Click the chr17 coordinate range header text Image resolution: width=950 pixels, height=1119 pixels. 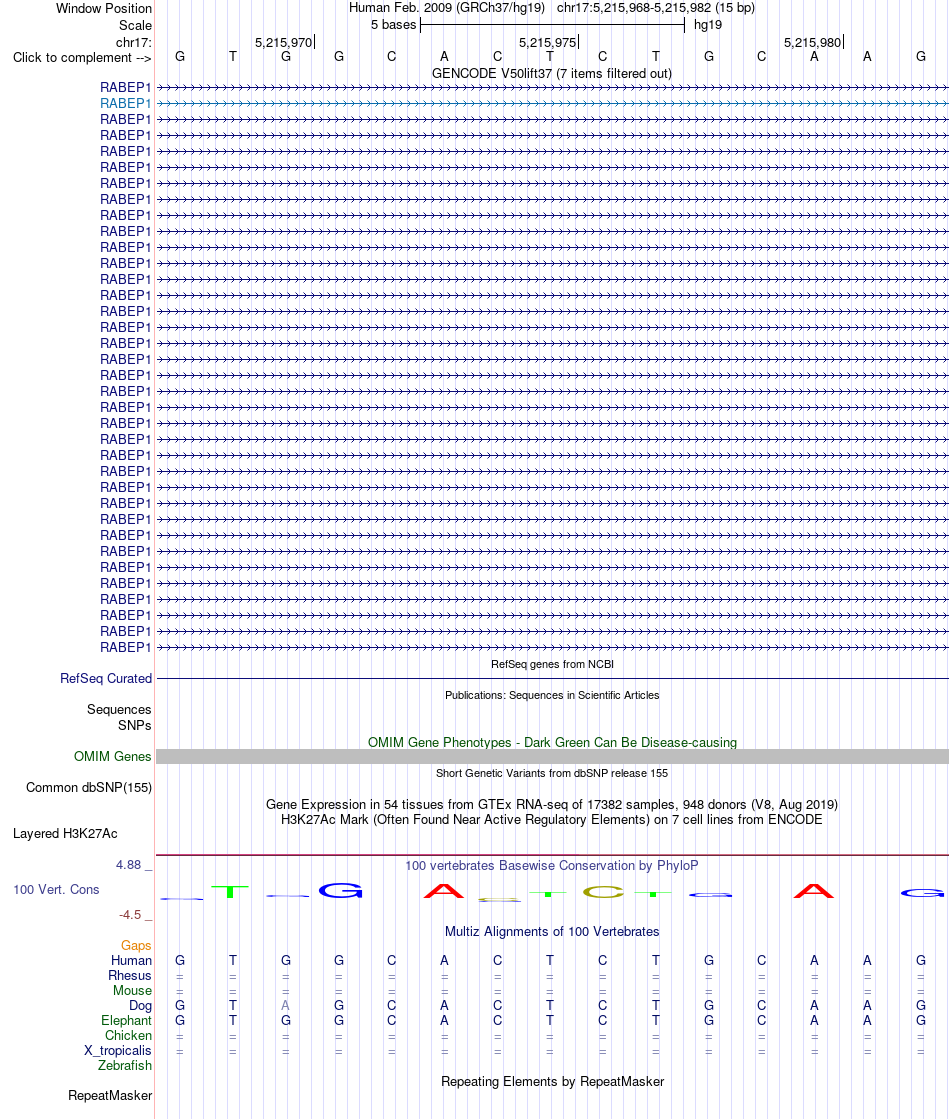coord(655,8)
